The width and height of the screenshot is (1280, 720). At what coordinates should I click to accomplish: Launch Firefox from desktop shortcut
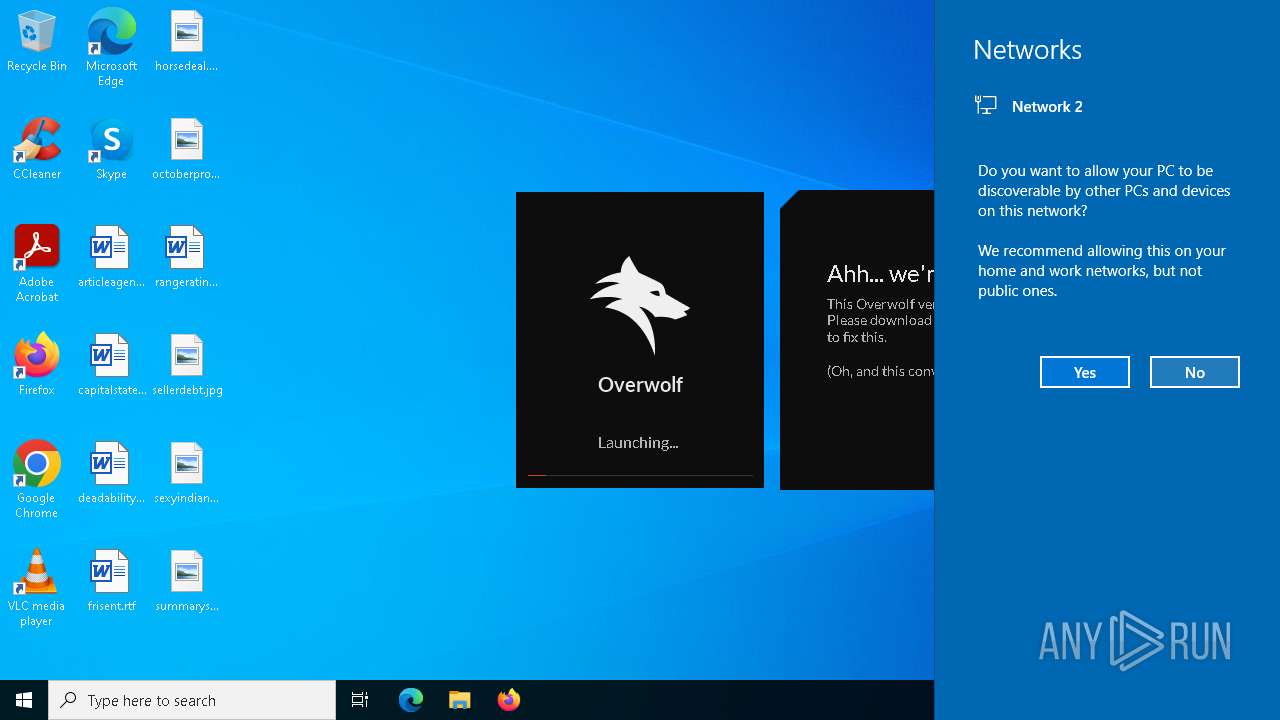pyautogui.click(x=37, y=366)
